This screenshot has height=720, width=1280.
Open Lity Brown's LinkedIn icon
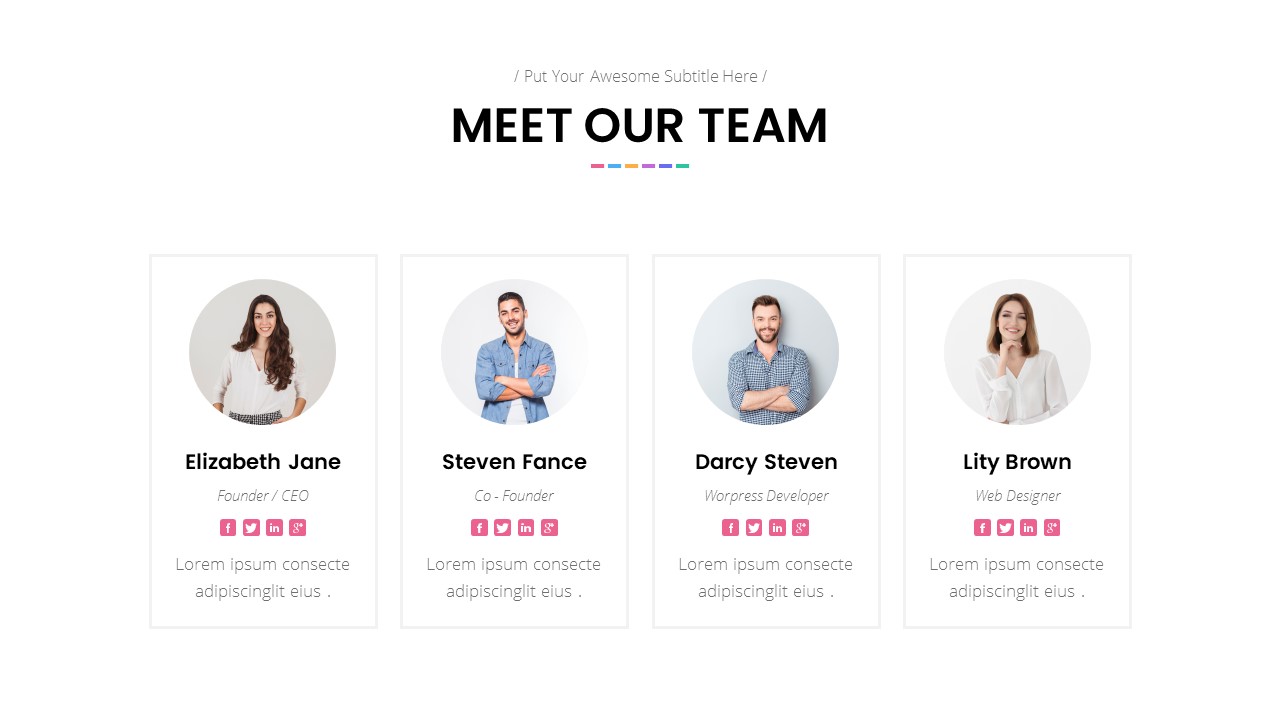click(x=1028, y=528)
